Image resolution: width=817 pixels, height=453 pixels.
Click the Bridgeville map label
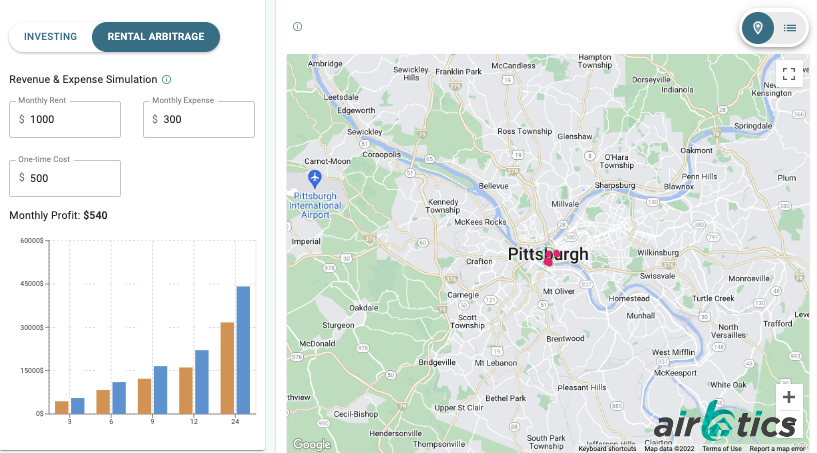coord(437,362)
